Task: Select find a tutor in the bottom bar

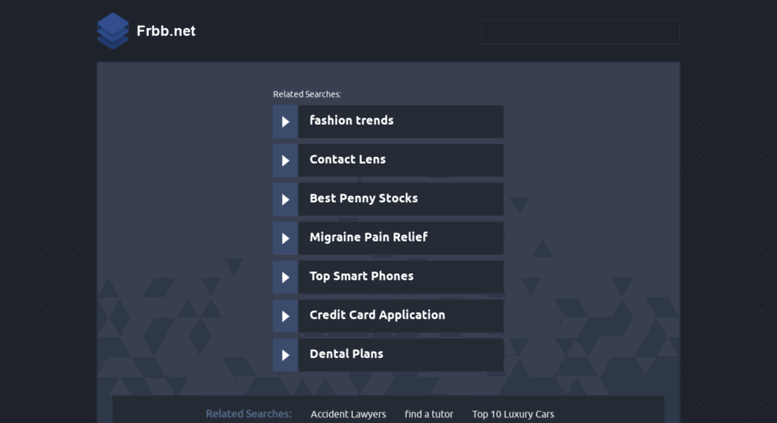Action: pos(429,414)
